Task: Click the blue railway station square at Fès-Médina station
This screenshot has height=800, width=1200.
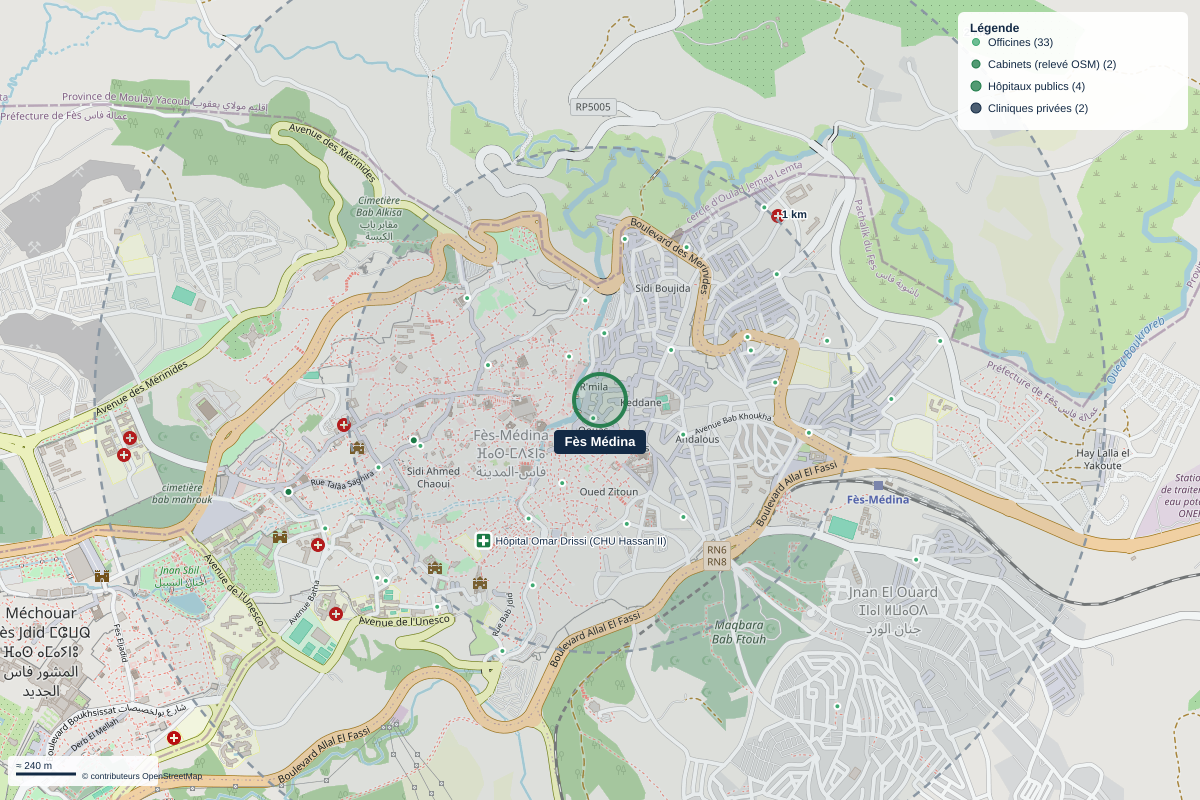Action: click(x=878, y=485)
